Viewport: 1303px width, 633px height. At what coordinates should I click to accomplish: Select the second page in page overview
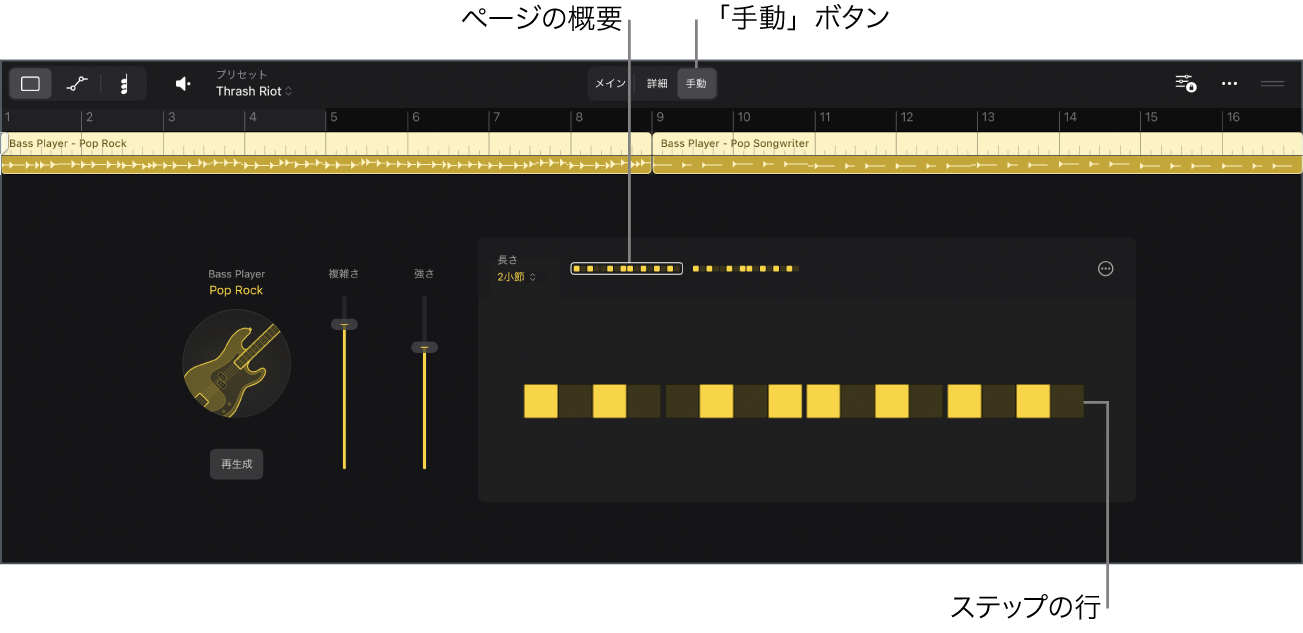click(x=746, y=269)
